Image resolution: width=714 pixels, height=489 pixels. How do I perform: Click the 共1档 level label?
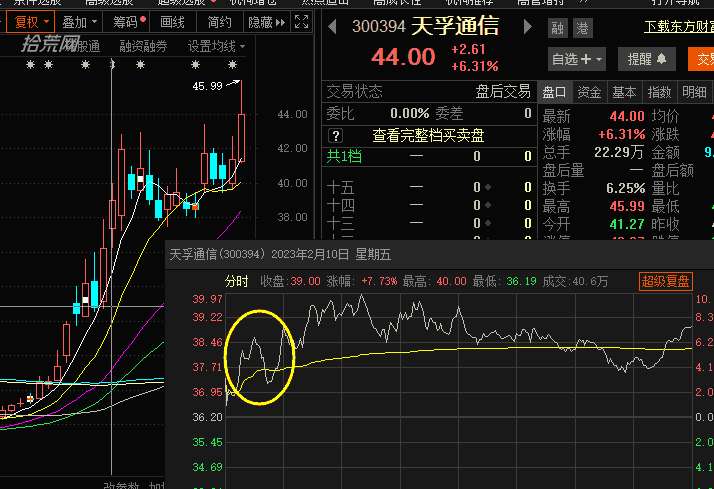(x=344, y=157)
